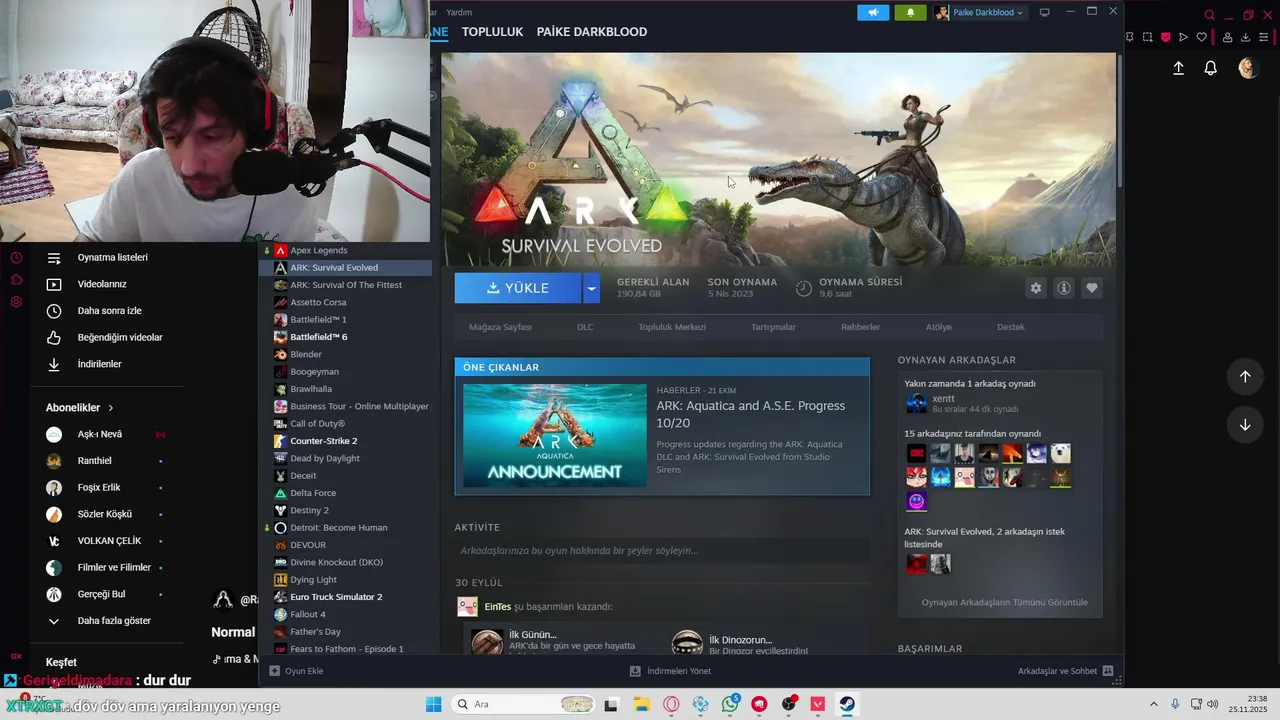Jump to top with the up arrow button
This screenshot has height=720, width=1280.
[1245, 376]
